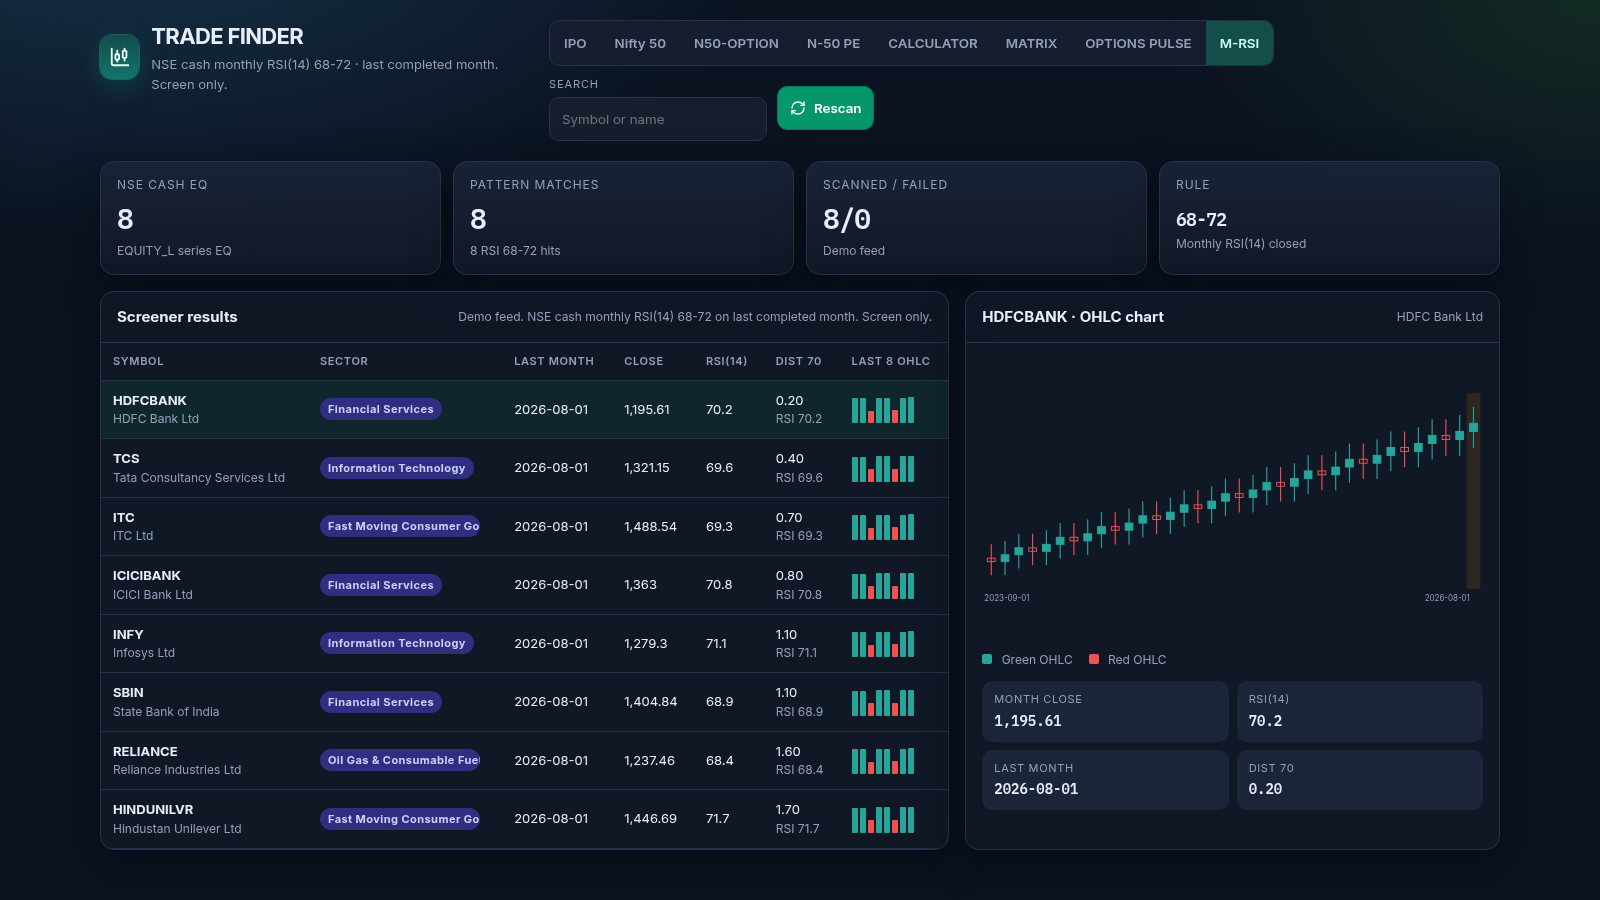Open the IPO tab

pos(575,43)
